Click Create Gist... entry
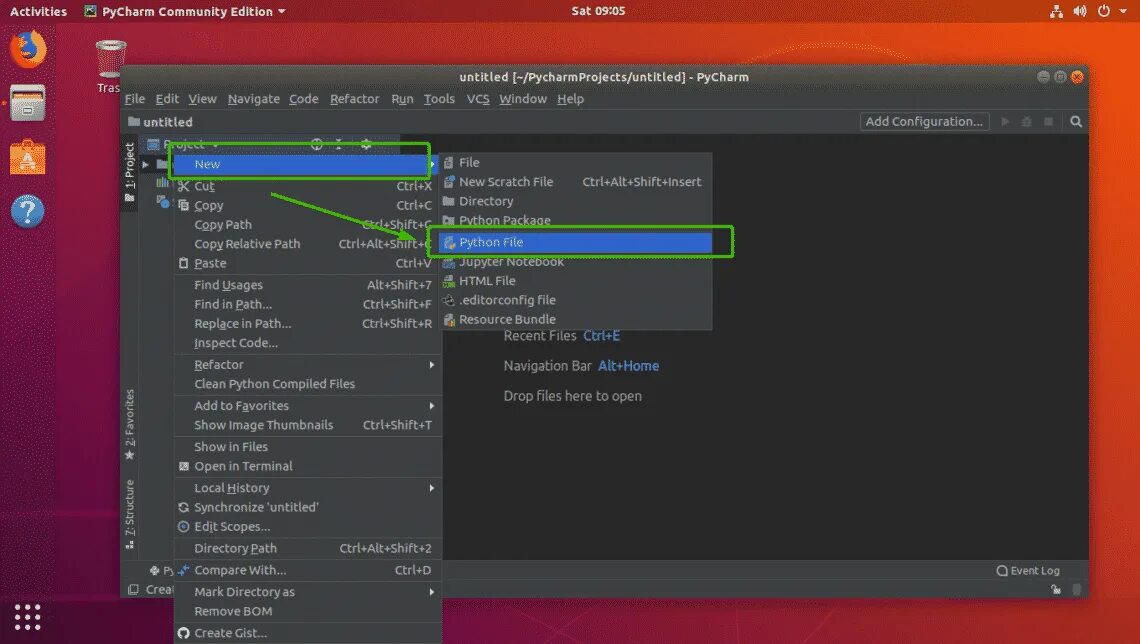Viewport: 1140px width, 644px height. (x=307, y=633)
